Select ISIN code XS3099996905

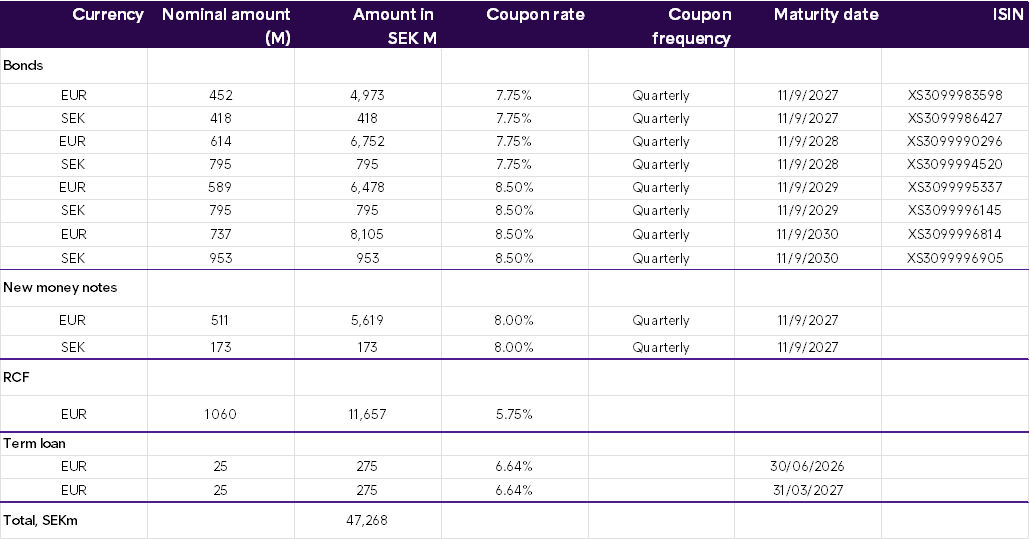click(954, 258)
